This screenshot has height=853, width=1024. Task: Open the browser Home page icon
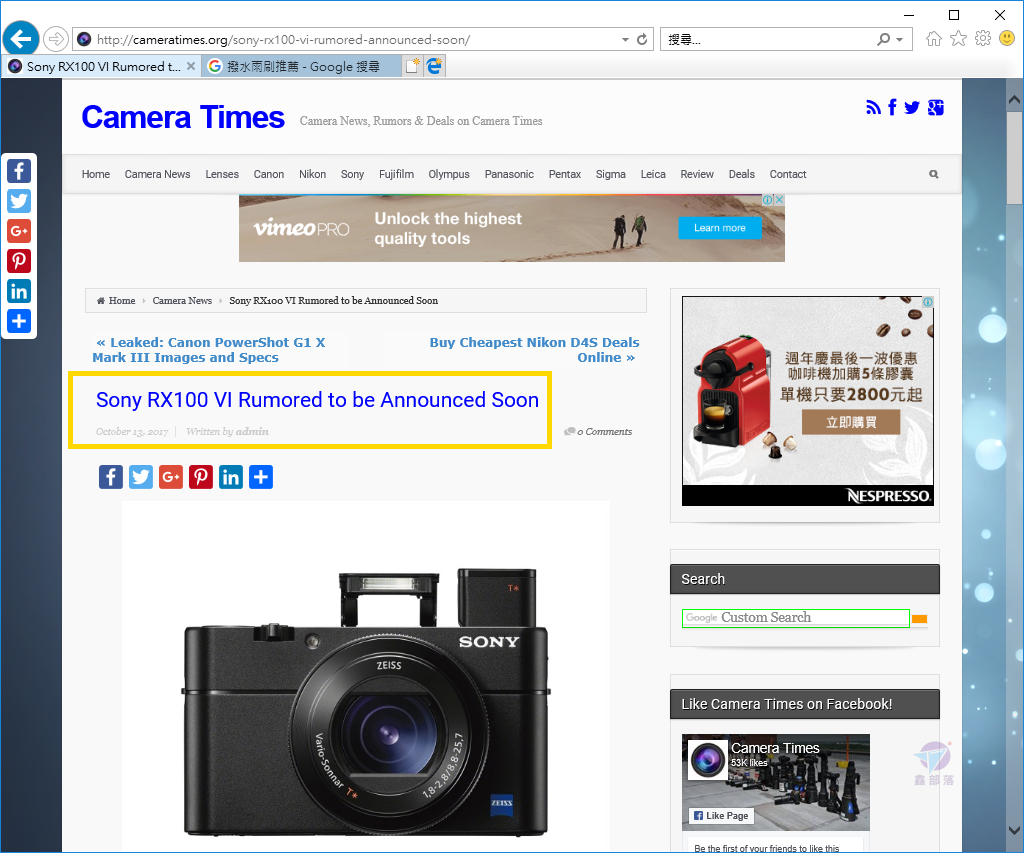[934, 39]
